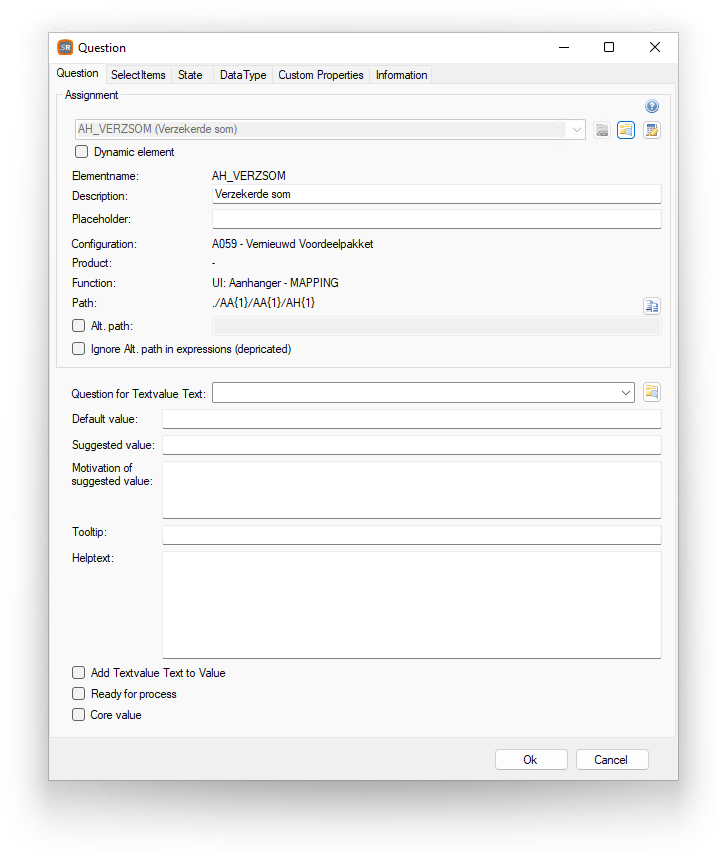Click the Cancel button
717x854 pixels.
611,760
